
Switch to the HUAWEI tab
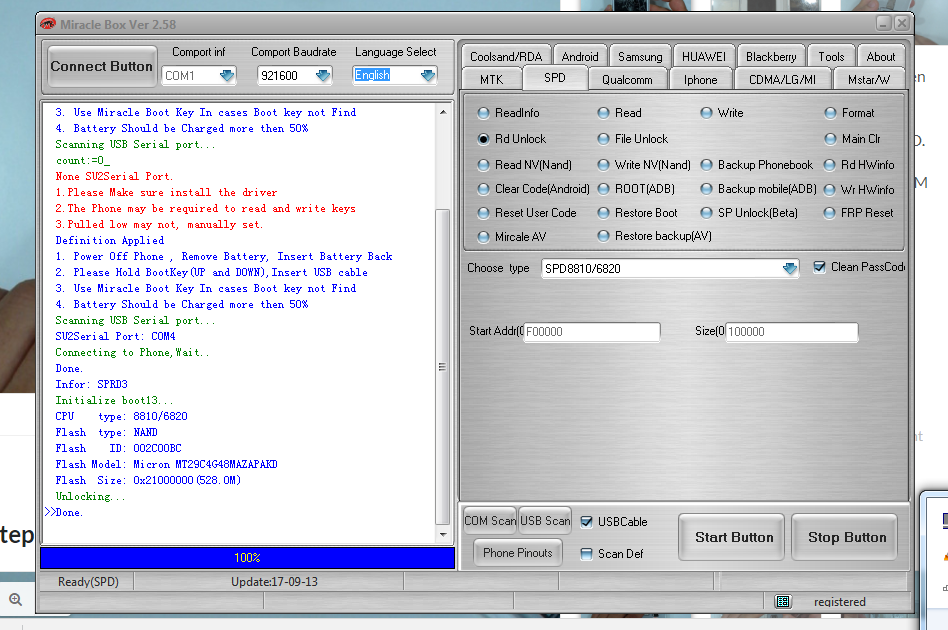[704, 56]
